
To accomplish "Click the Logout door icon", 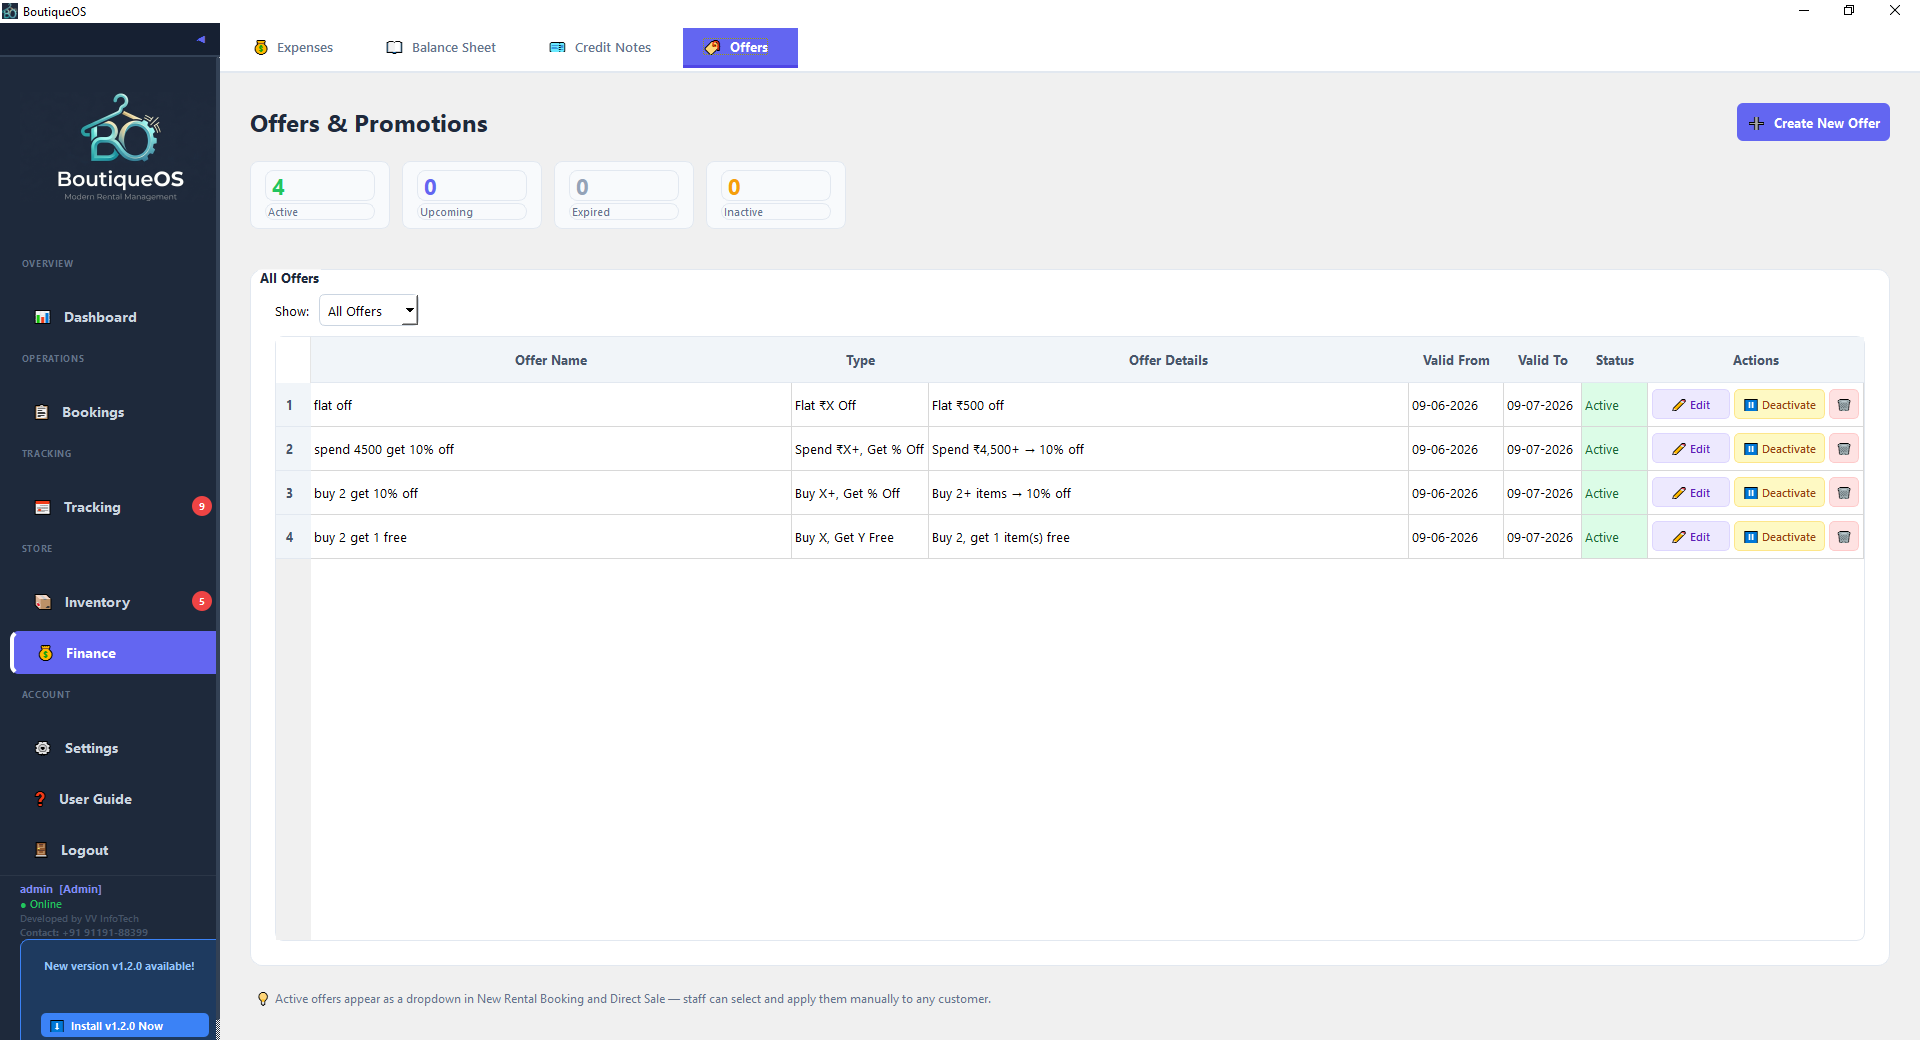I will tap(41, 850).
